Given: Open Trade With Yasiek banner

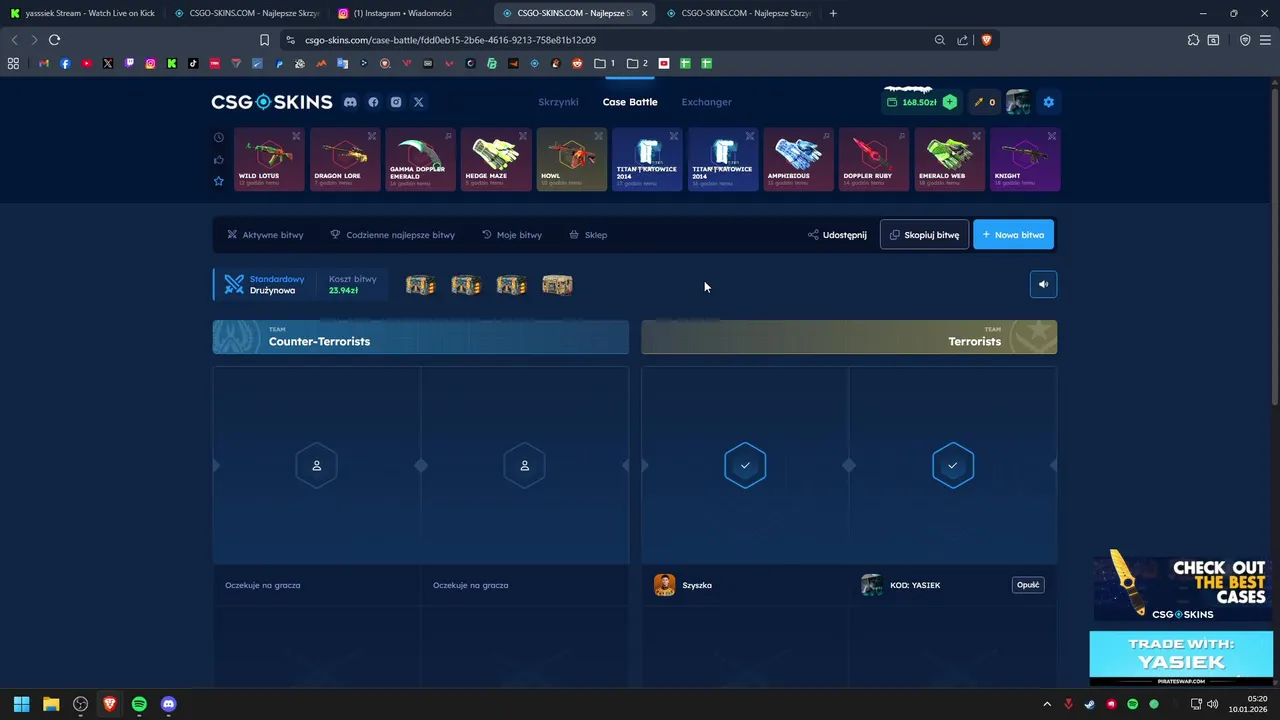Looking at the screenshot, I should coord(1181,657).
